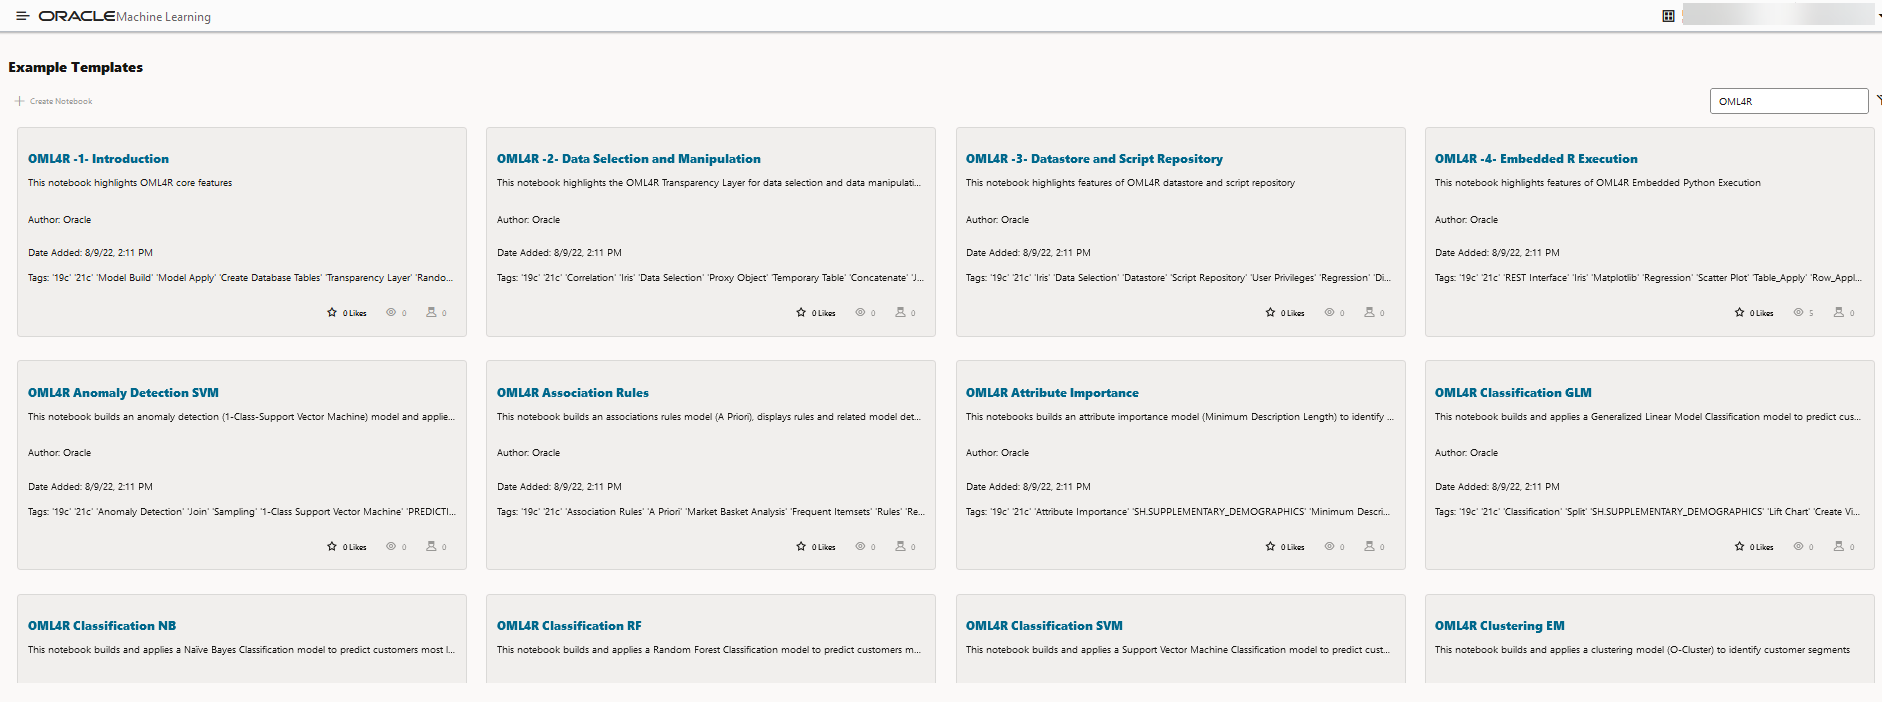Open the hamburger navigation menu
Screen dimensions: 1882x702
[x=22, y=16]
